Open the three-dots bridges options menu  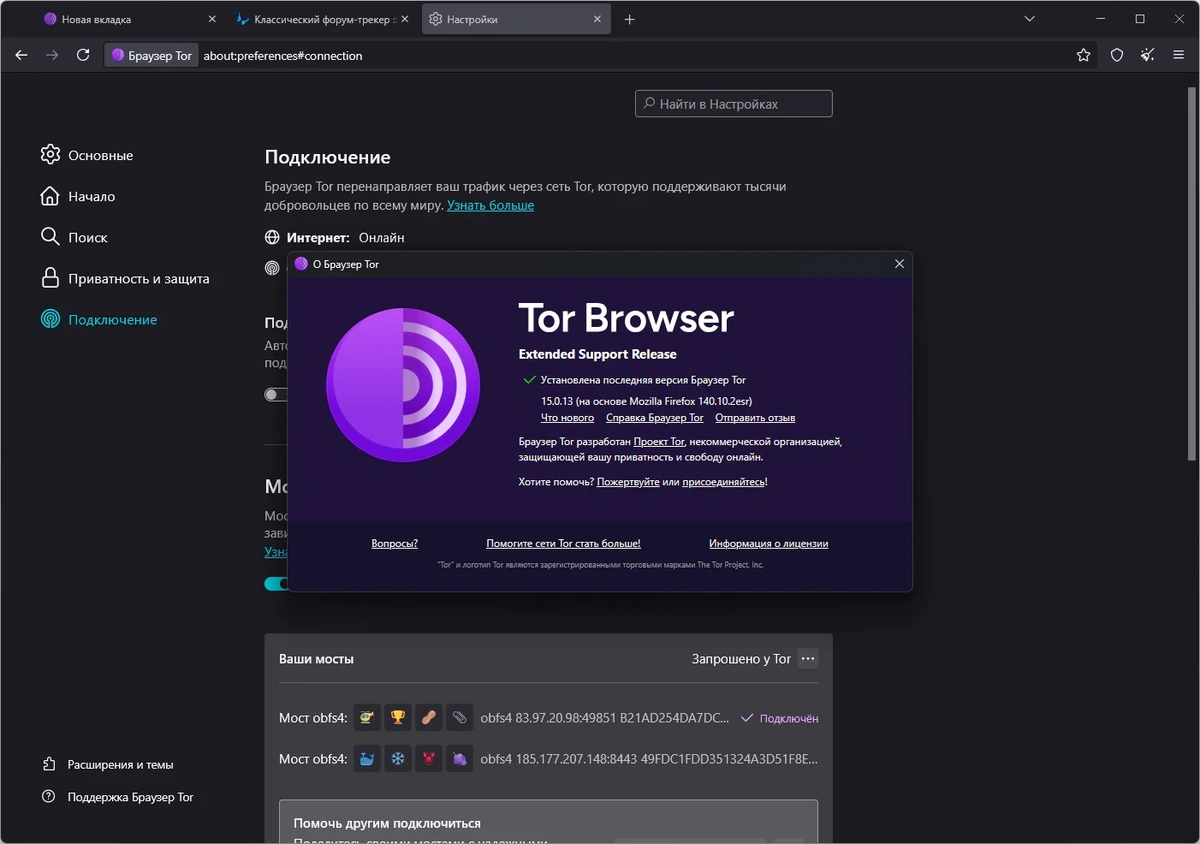(x=808, y=659)
